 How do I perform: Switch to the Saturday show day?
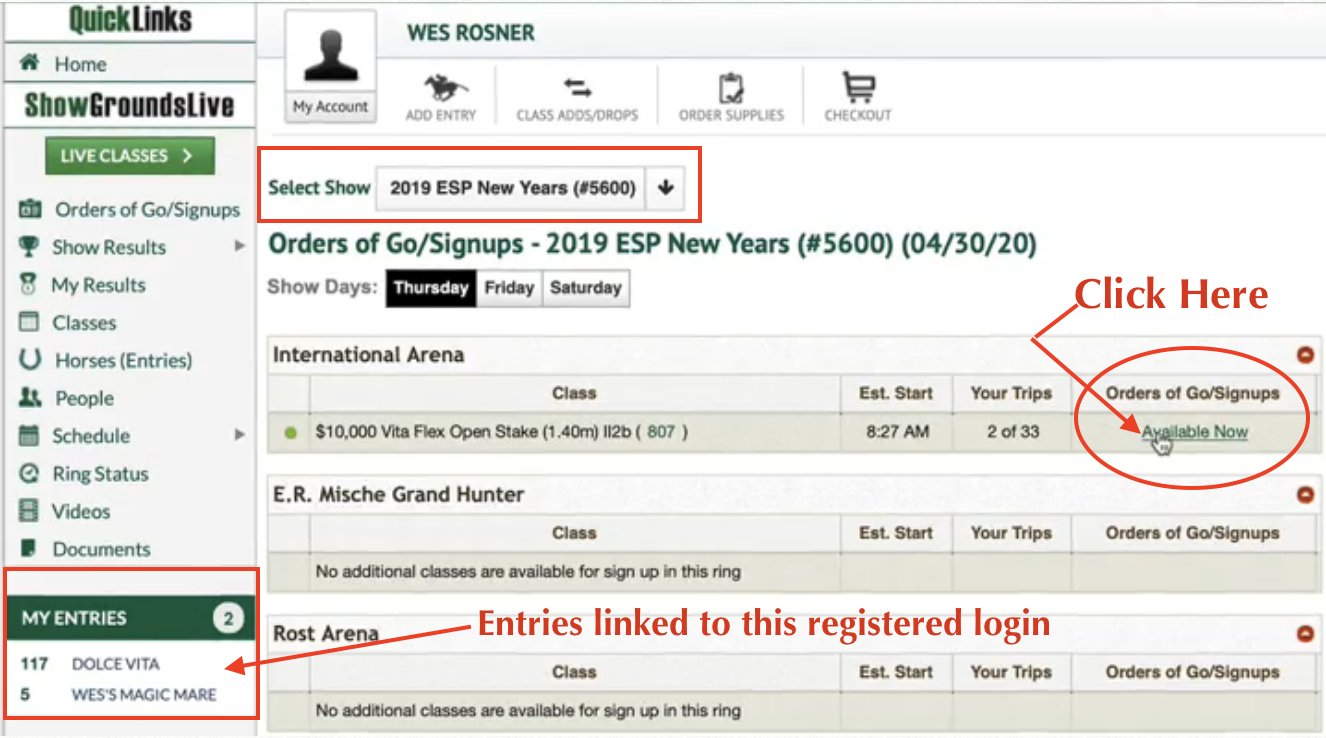tap(586, 288)
